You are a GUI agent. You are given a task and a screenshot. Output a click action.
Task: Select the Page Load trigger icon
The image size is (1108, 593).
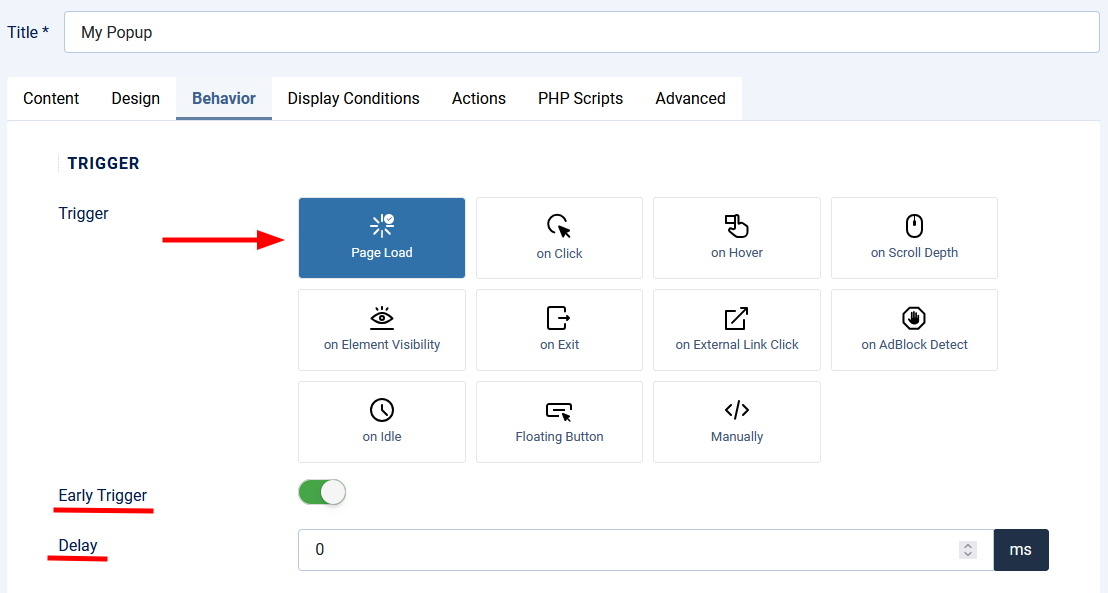pyautogui.click(x=382, y=225)
